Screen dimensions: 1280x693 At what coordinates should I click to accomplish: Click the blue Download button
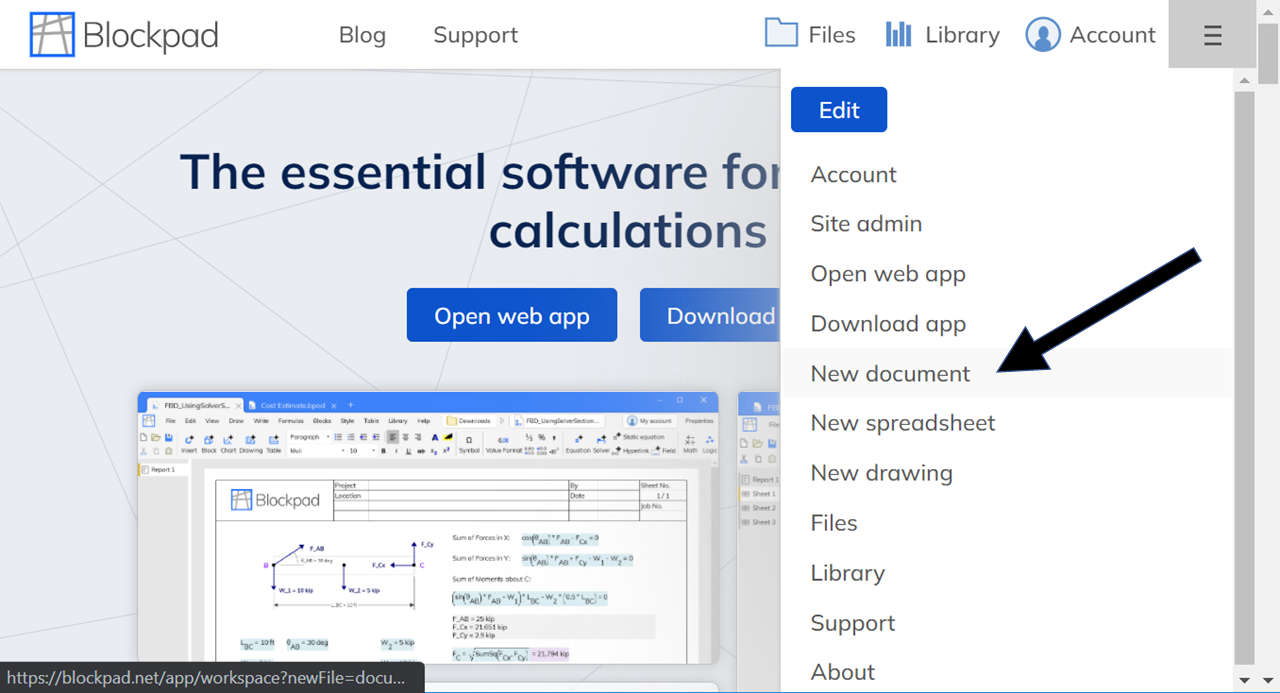pyautogui.click(x=710, y=316)
